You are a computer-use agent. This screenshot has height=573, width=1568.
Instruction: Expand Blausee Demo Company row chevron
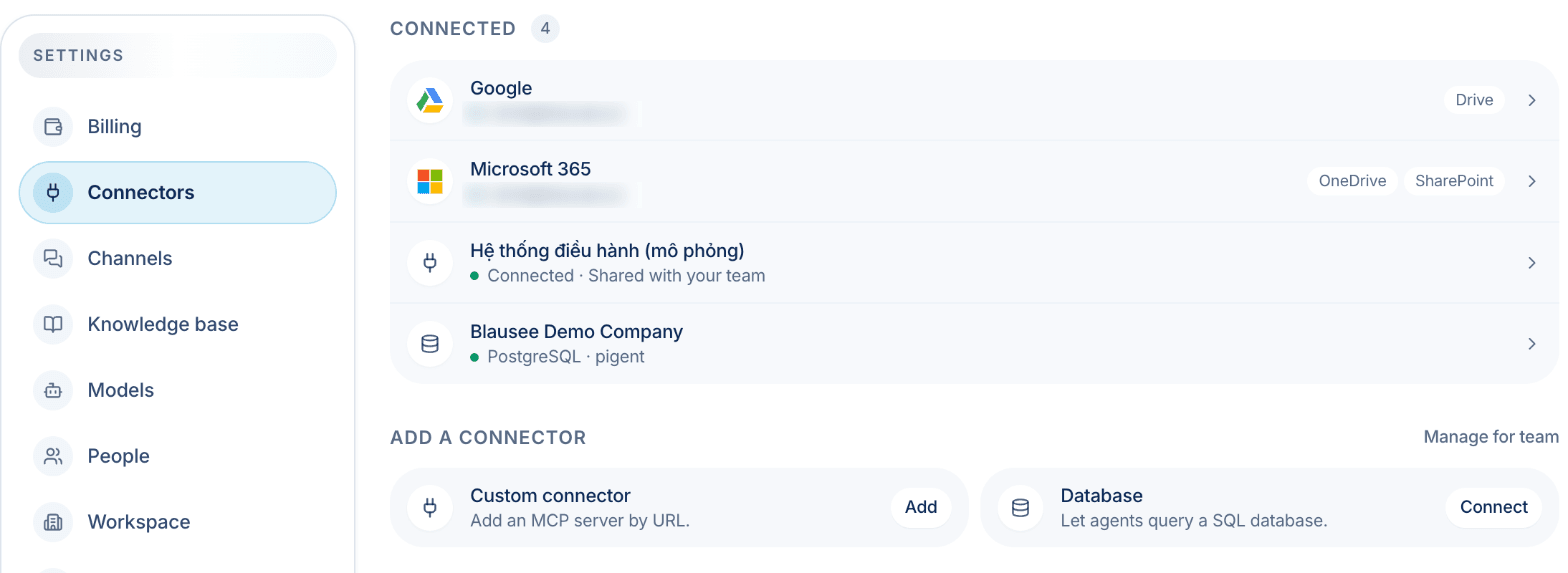(x=1531, y=344)
